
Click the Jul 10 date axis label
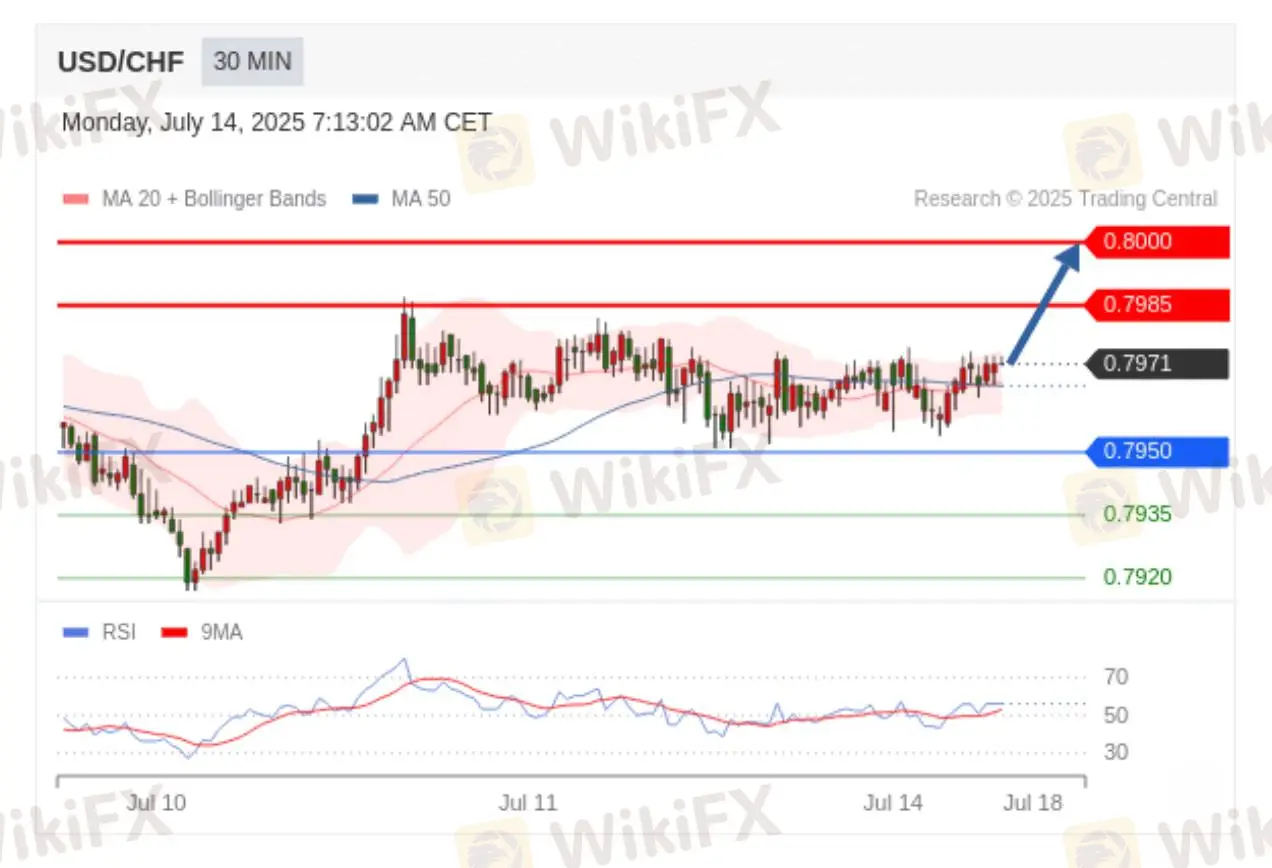[x=156, y=803]
